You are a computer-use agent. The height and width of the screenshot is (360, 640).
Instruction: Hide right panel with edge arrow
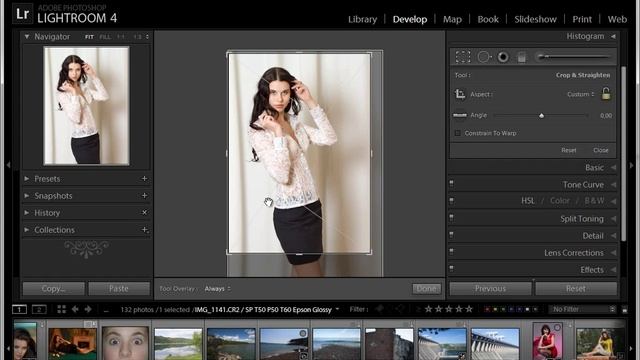[x=632, y=165]
